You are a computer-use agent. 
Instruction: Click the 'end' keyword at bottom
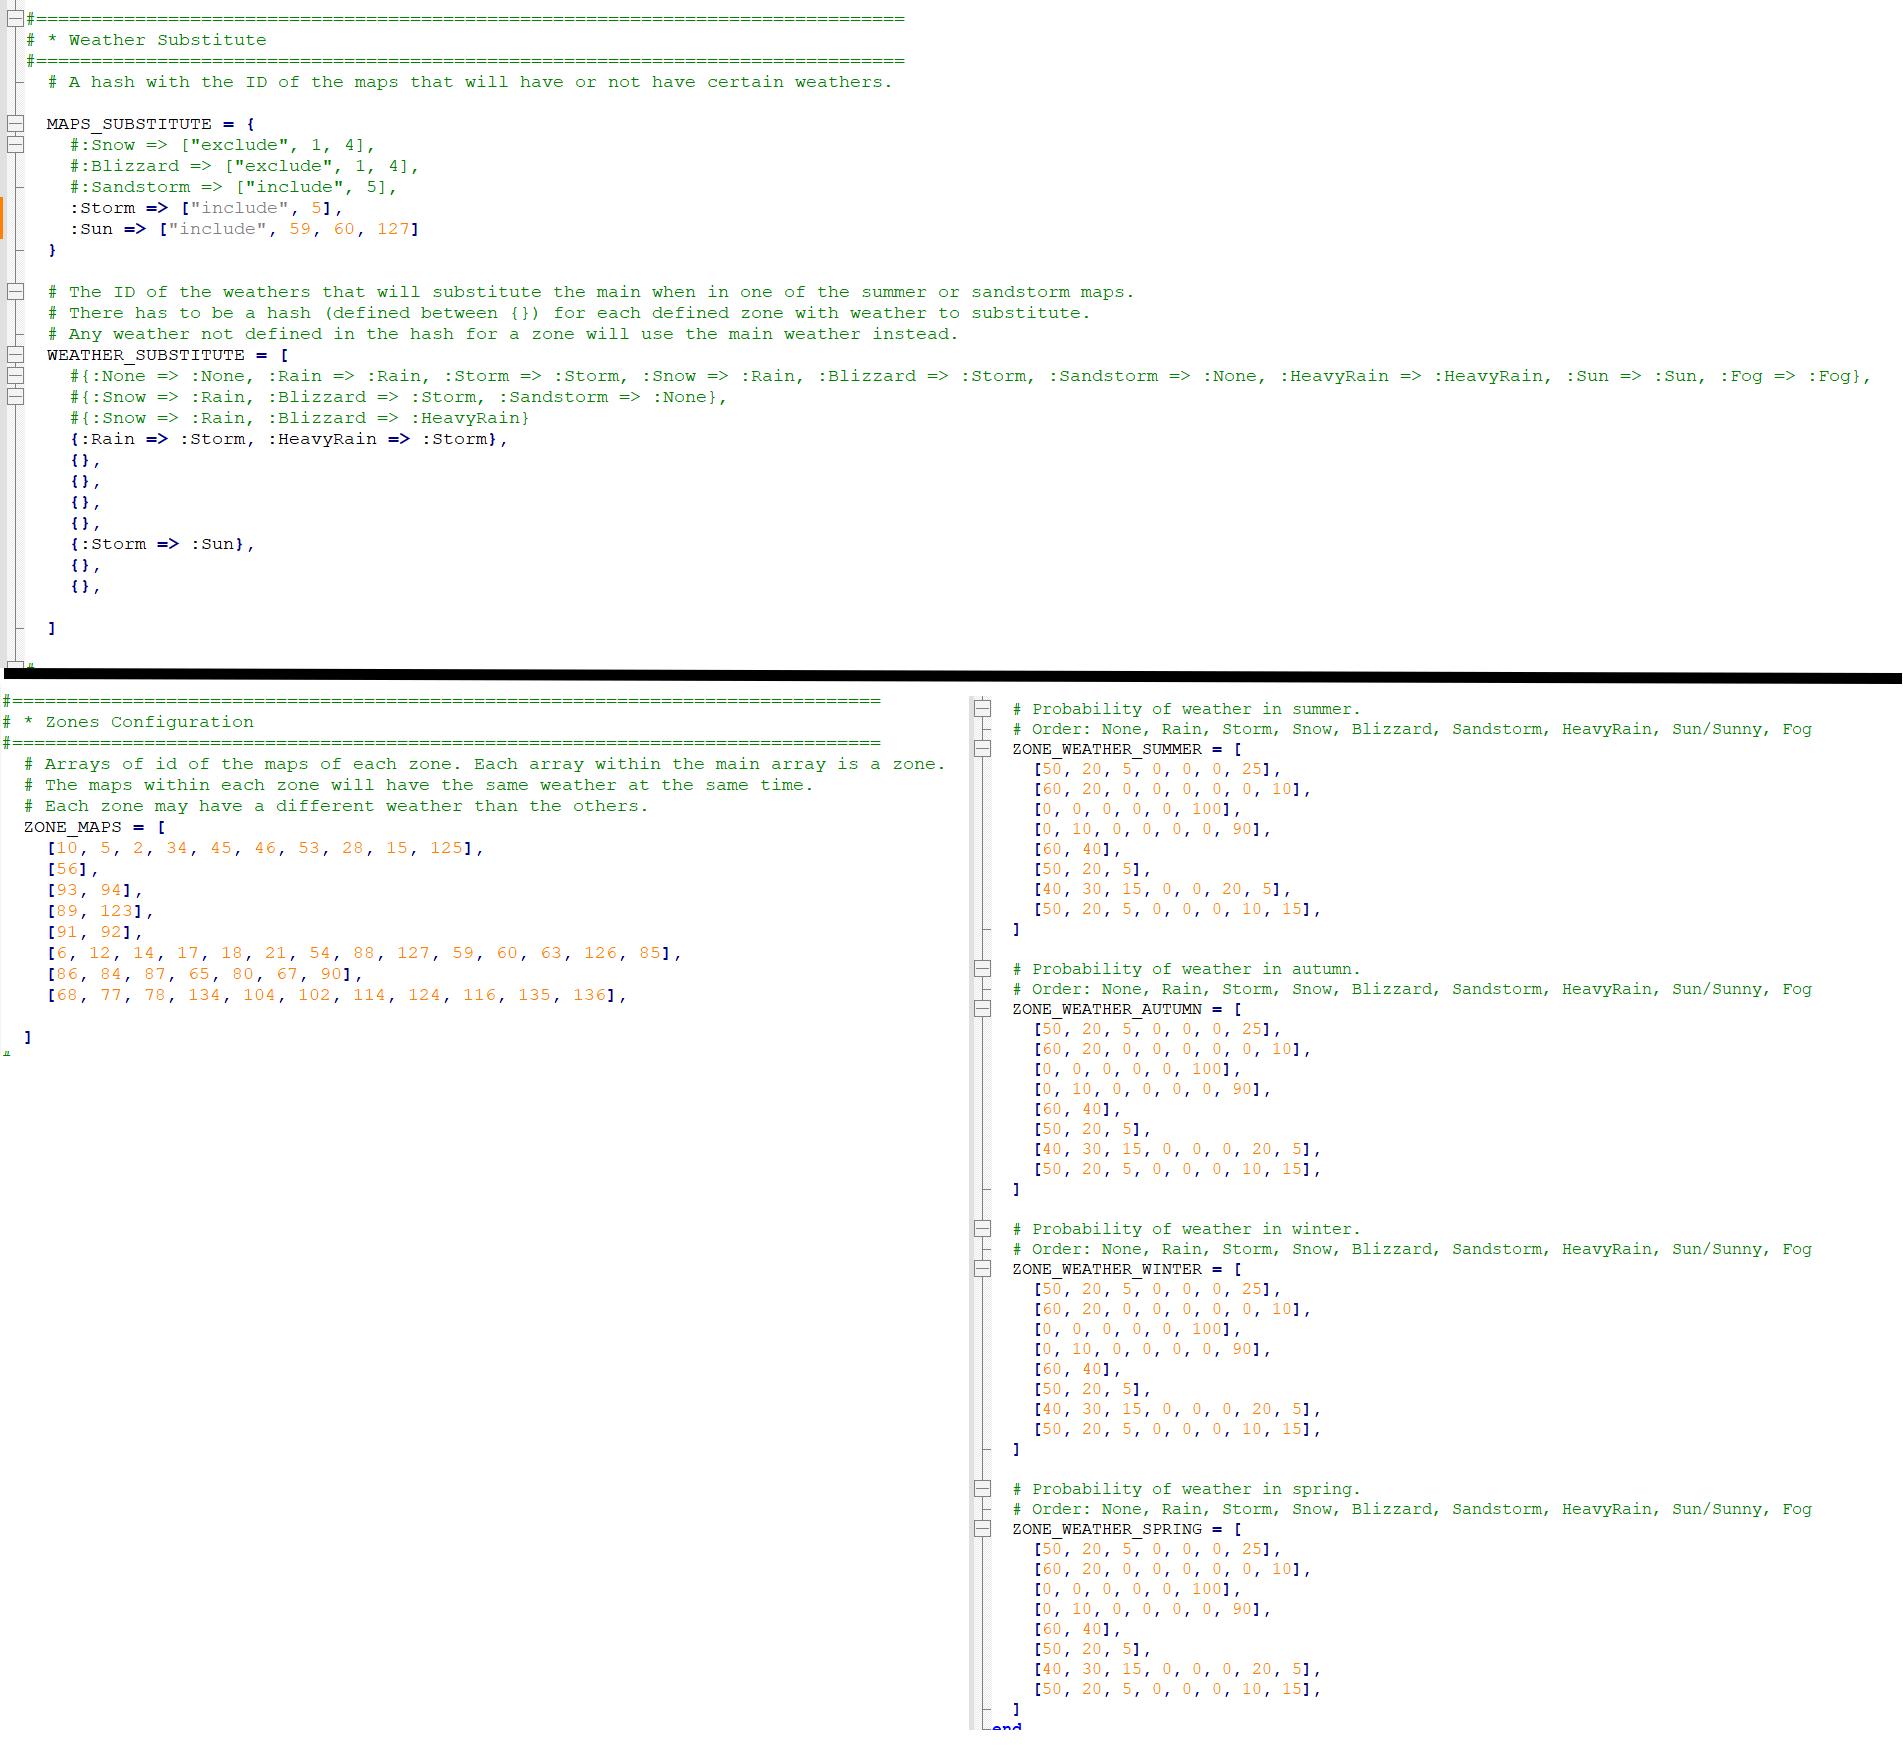point(1007,1727)
